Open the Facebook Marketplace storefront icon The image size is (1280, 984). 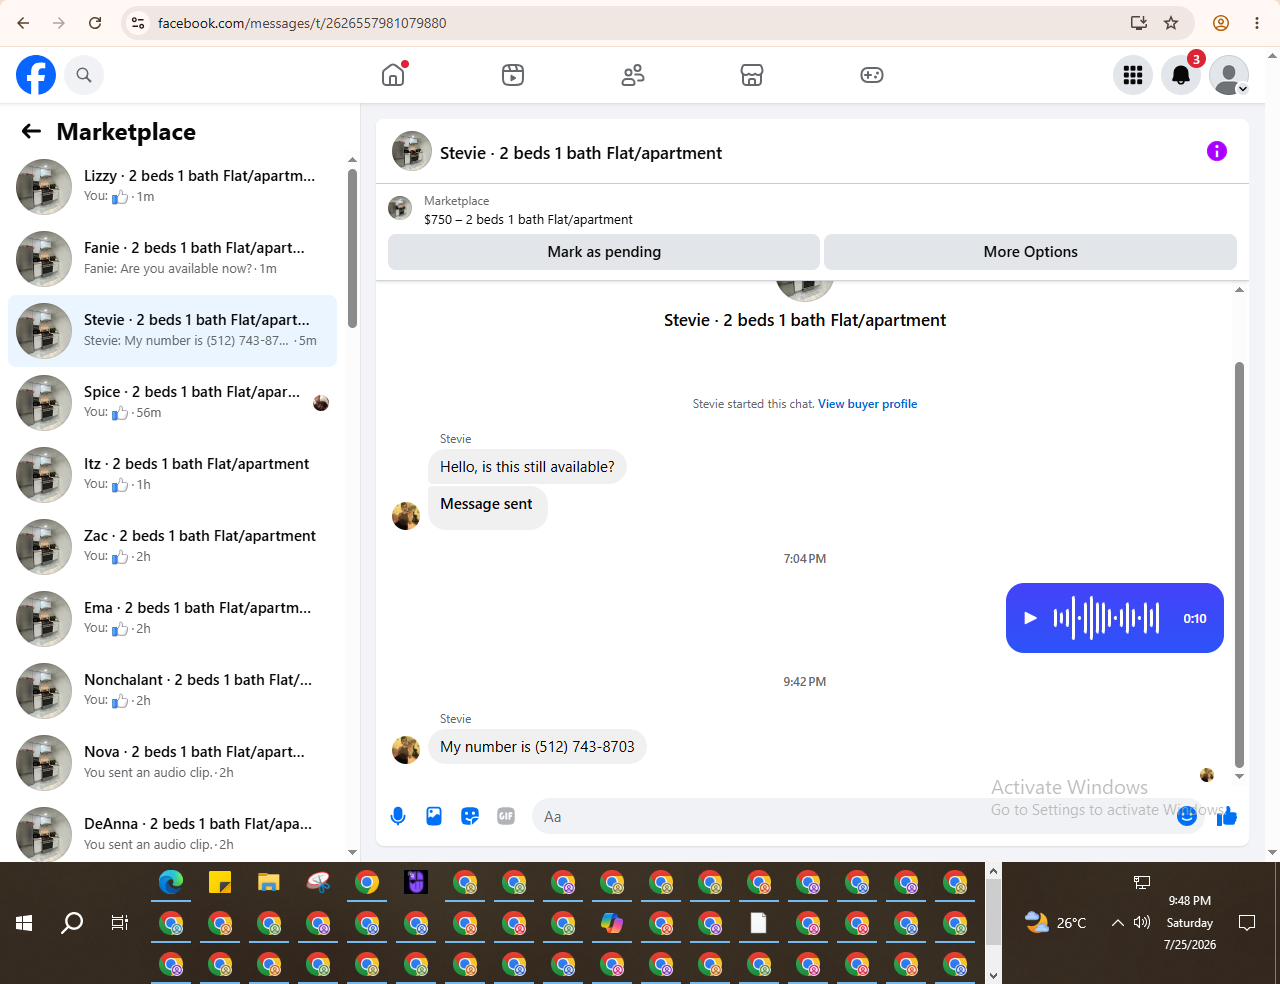pos(752,75)
